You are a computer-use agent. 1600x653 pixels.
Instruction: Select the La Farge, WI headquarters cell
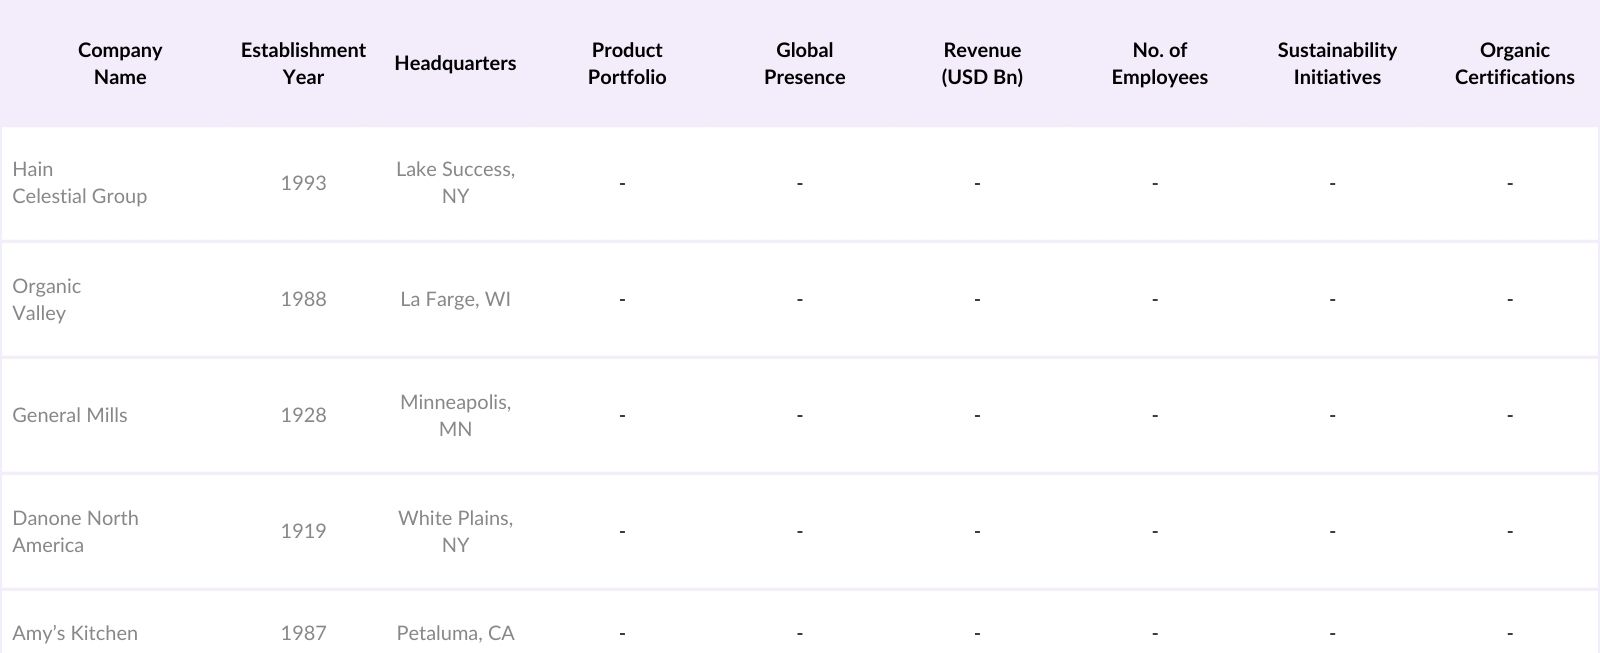[x=455, y=299]
